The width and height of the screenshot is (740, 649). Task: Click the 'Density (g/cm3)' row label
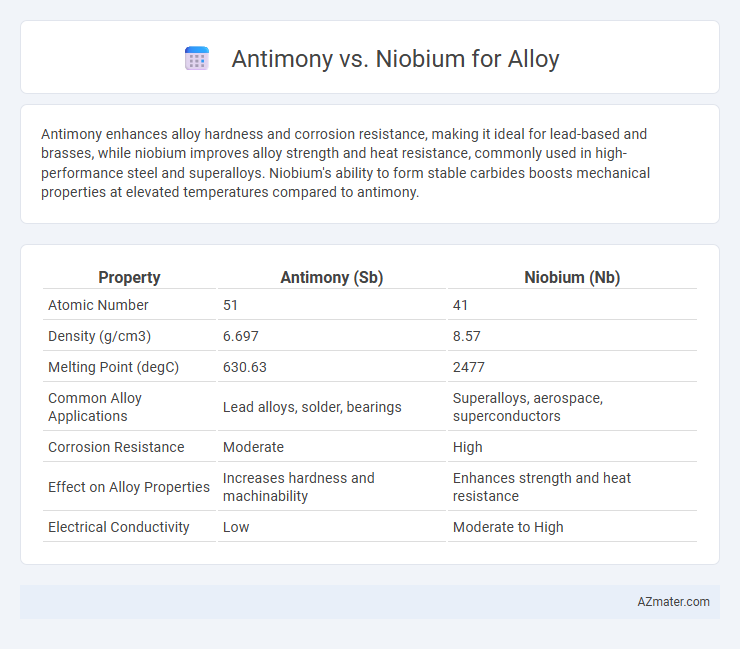100,336
